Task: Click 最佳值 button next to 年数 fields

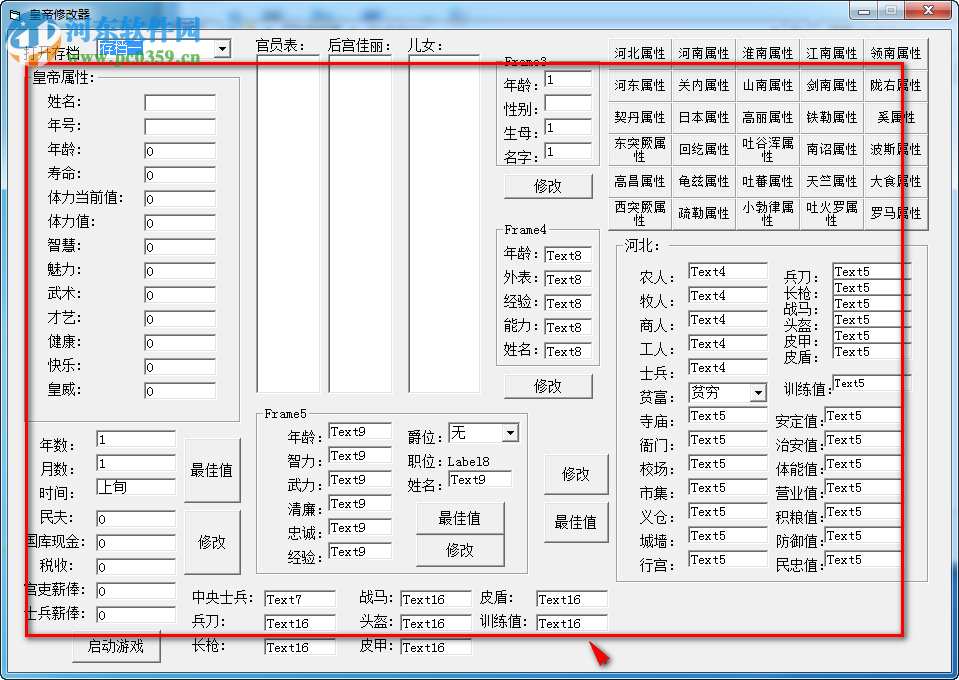Action: click(213, 470)
